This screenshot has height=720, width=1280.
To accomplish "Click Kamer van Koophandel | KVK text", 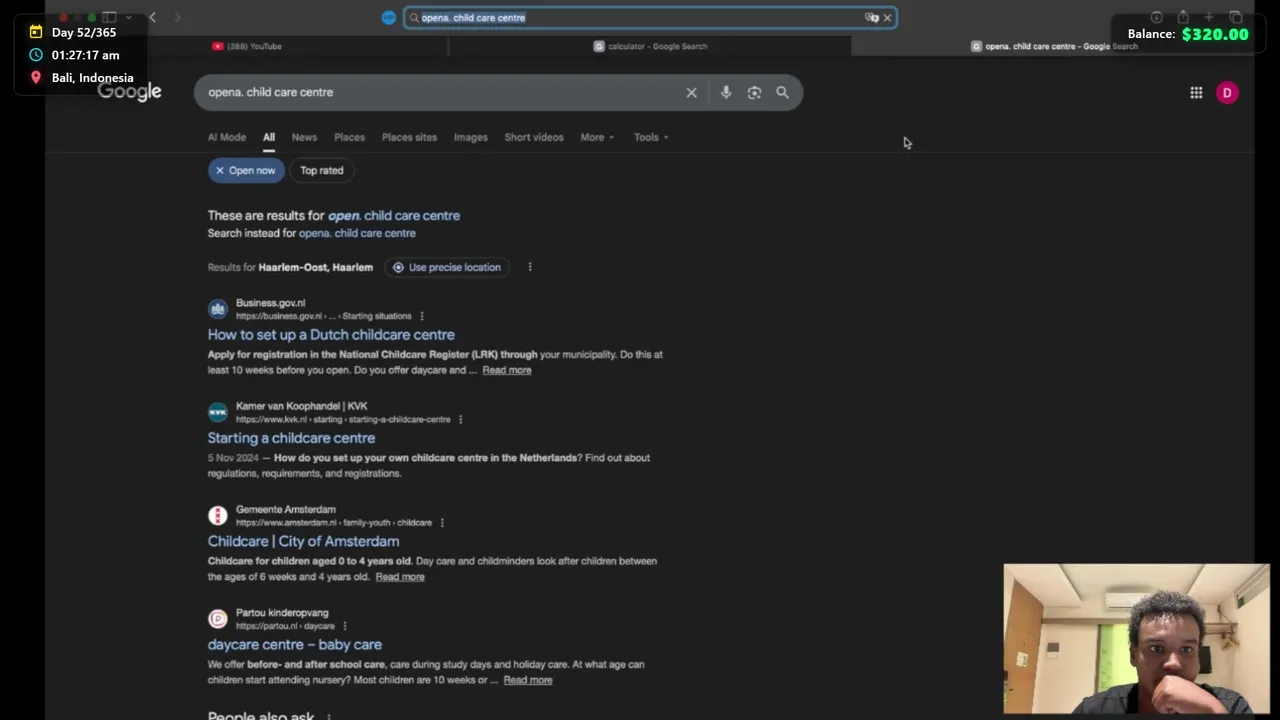I will point(301,406).
